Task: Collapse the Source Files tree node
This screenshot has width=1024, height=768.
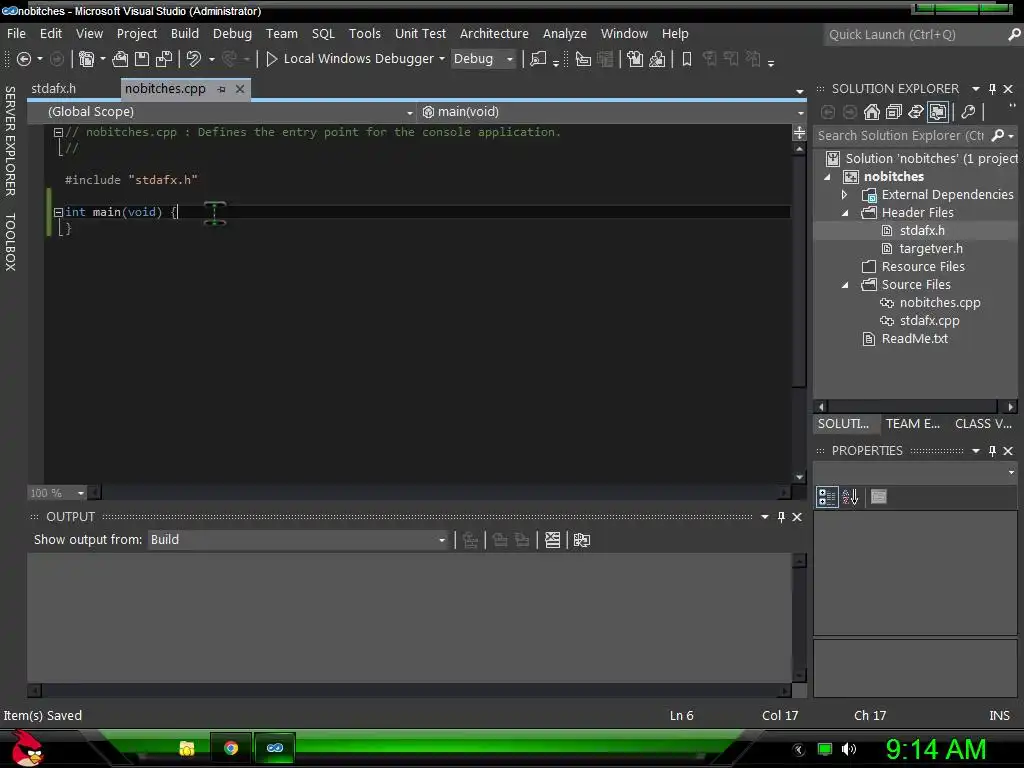Action: tap(844, 285)
